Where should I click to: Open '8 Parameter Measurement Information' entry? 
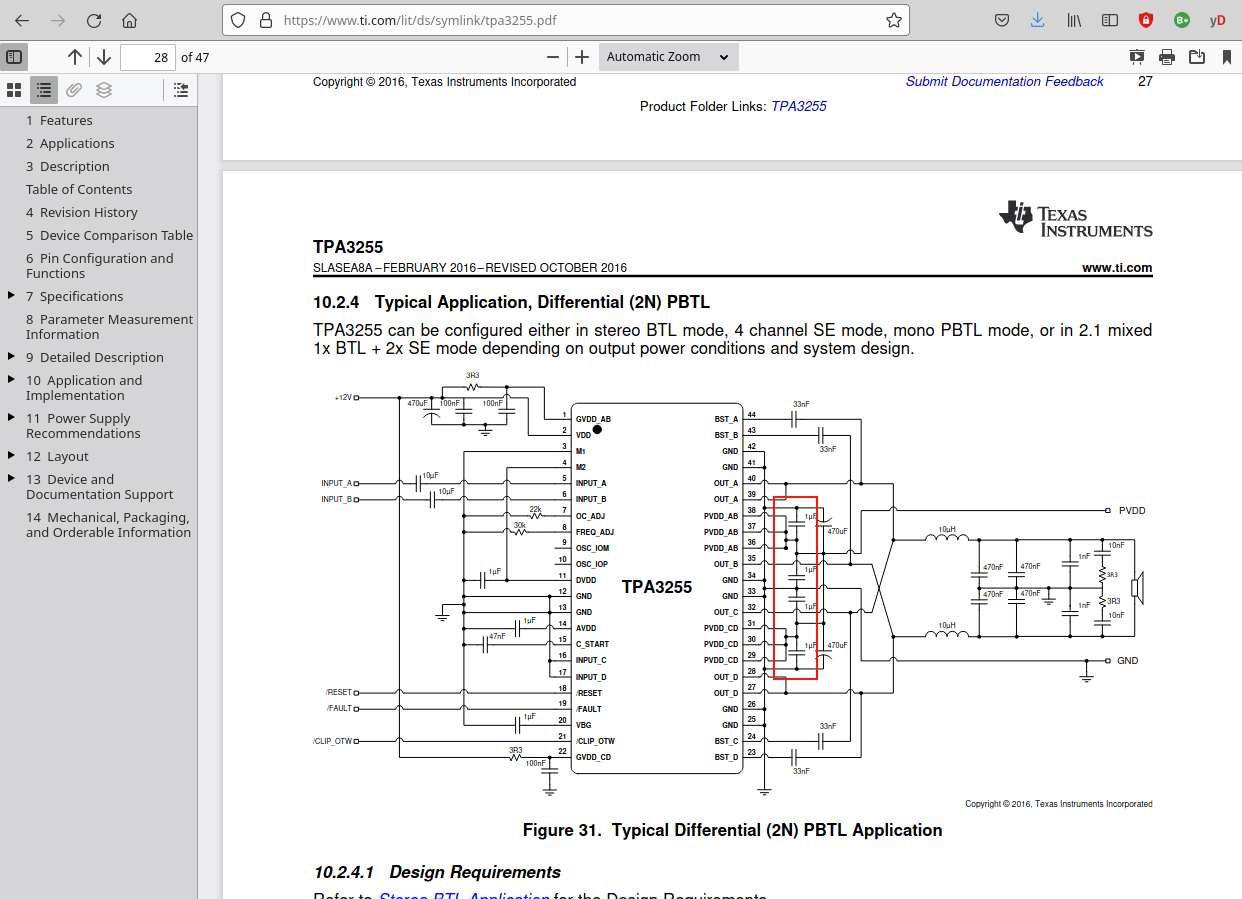coord(110,327)
